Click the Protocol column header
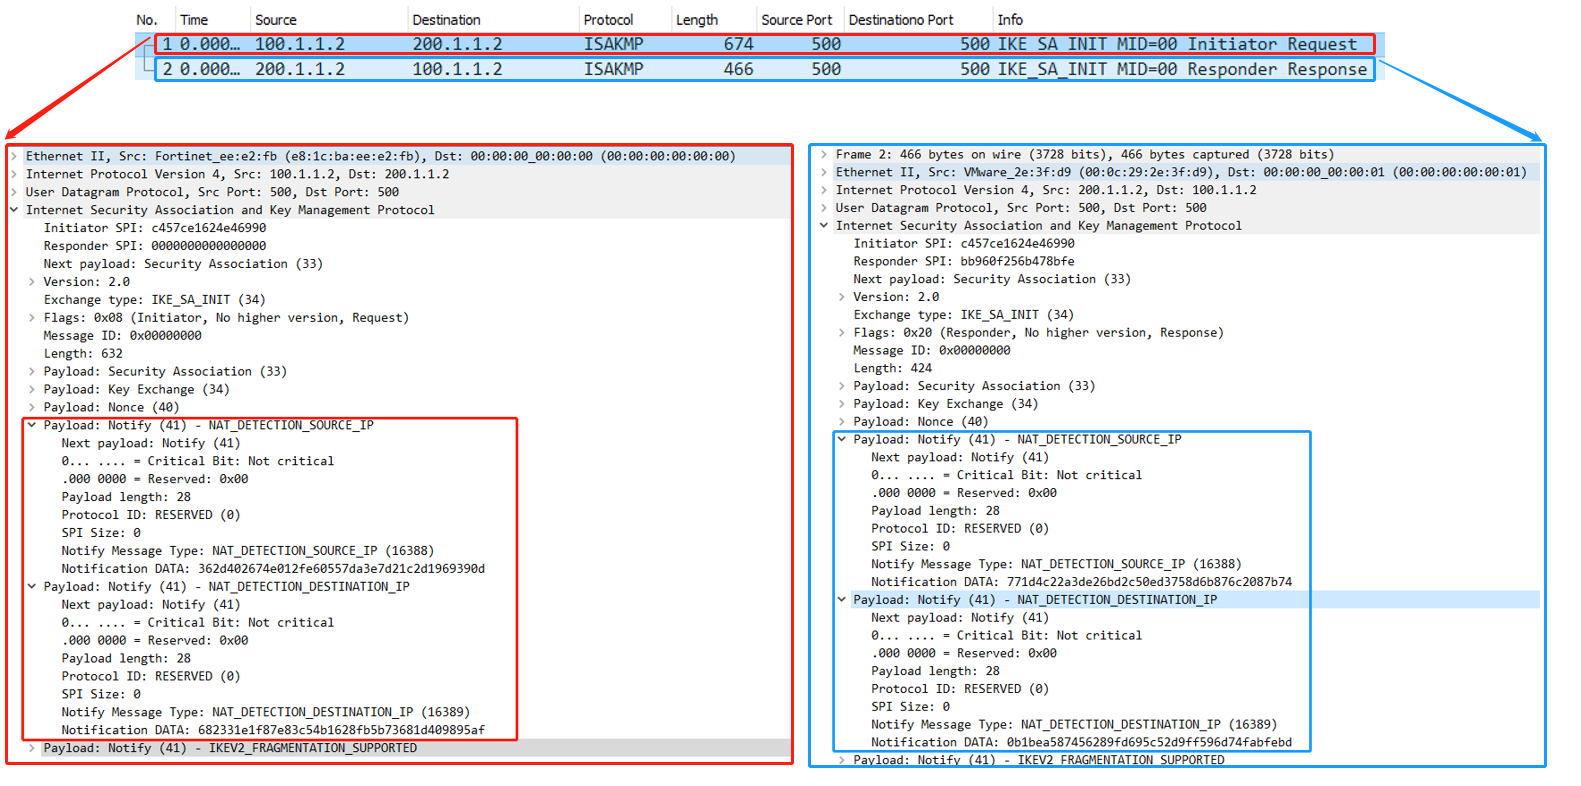Viewport: 1581px width, 786px height. [x=608, y=20]
